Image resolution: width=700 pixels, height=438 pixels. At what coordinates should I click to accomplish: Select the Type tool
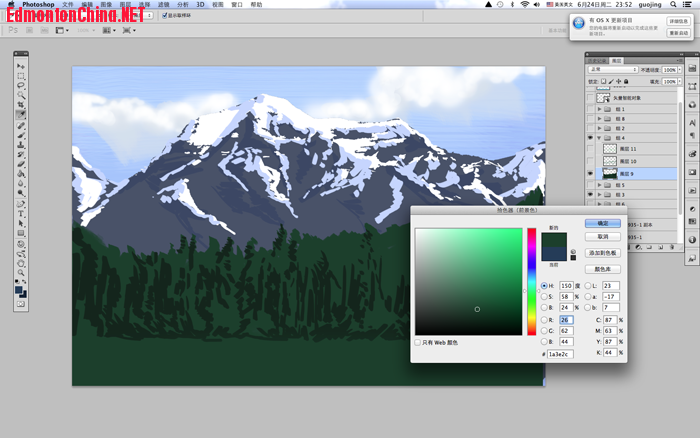pos(21,213)
